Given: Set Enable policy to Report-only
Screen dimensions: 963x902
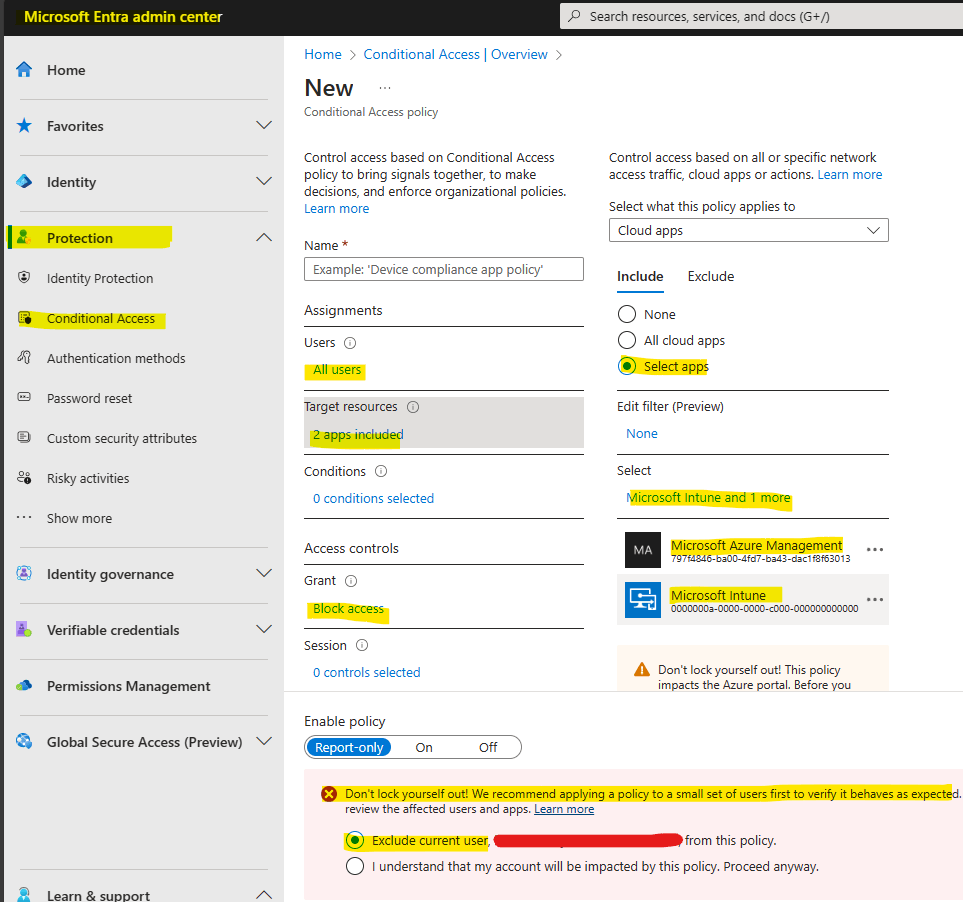Looking at the screenshot, I should click(x=349, y=747).
